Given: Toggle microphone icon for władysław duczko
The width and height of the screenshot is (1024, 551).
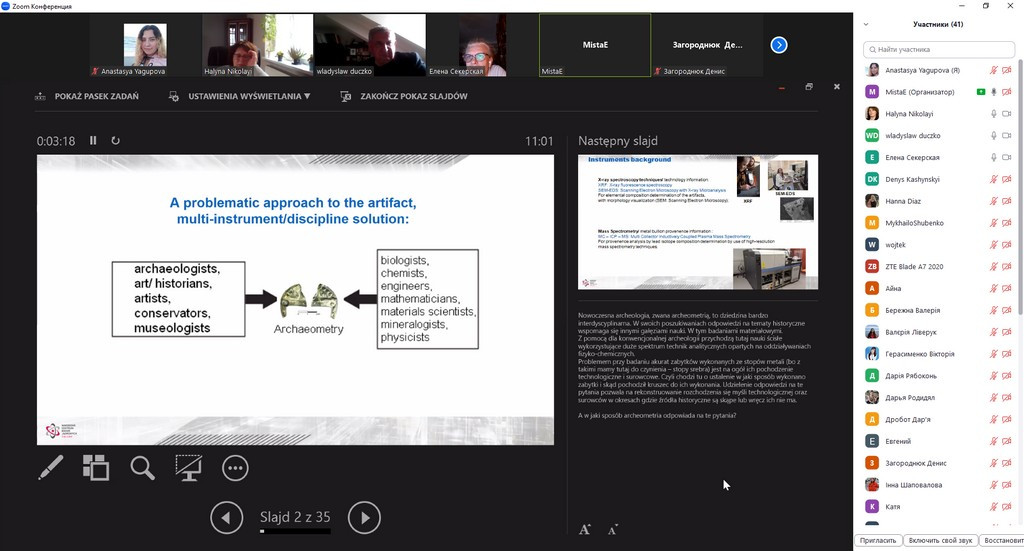Looking at the screenshot, I should pos(993,136).
